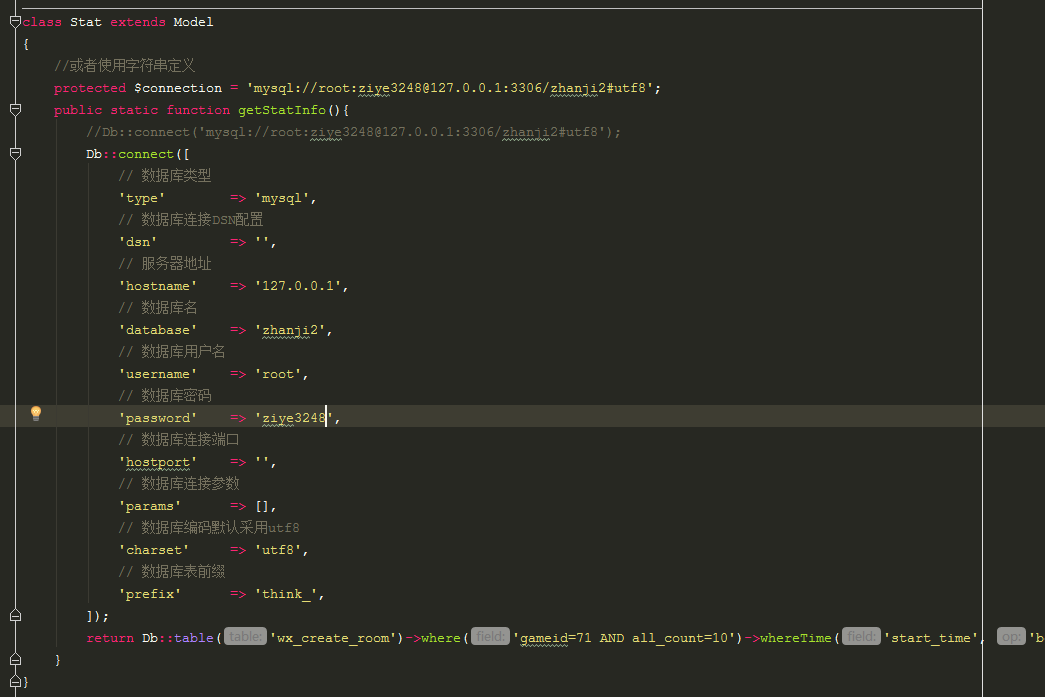Image resolution: width=1045 pixels, height=697 pixels.
Task: Click the yellow lightbulb quick-fix icon
Action: click(36, 413)
